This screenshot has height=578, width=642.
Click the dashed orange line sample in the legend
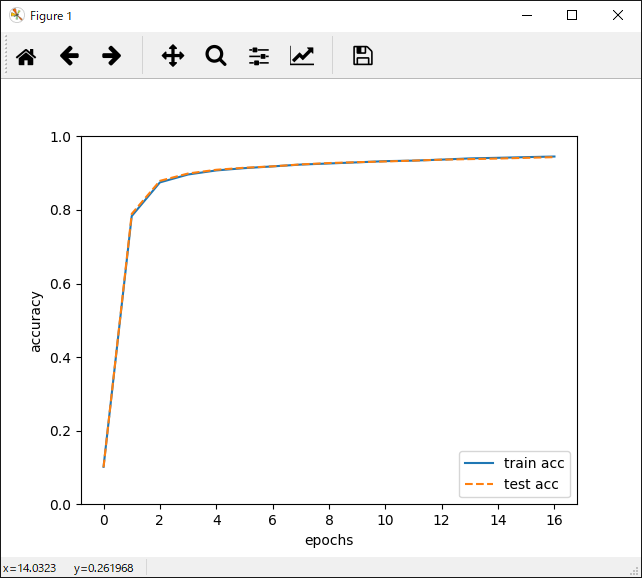[x=478, y=485]
